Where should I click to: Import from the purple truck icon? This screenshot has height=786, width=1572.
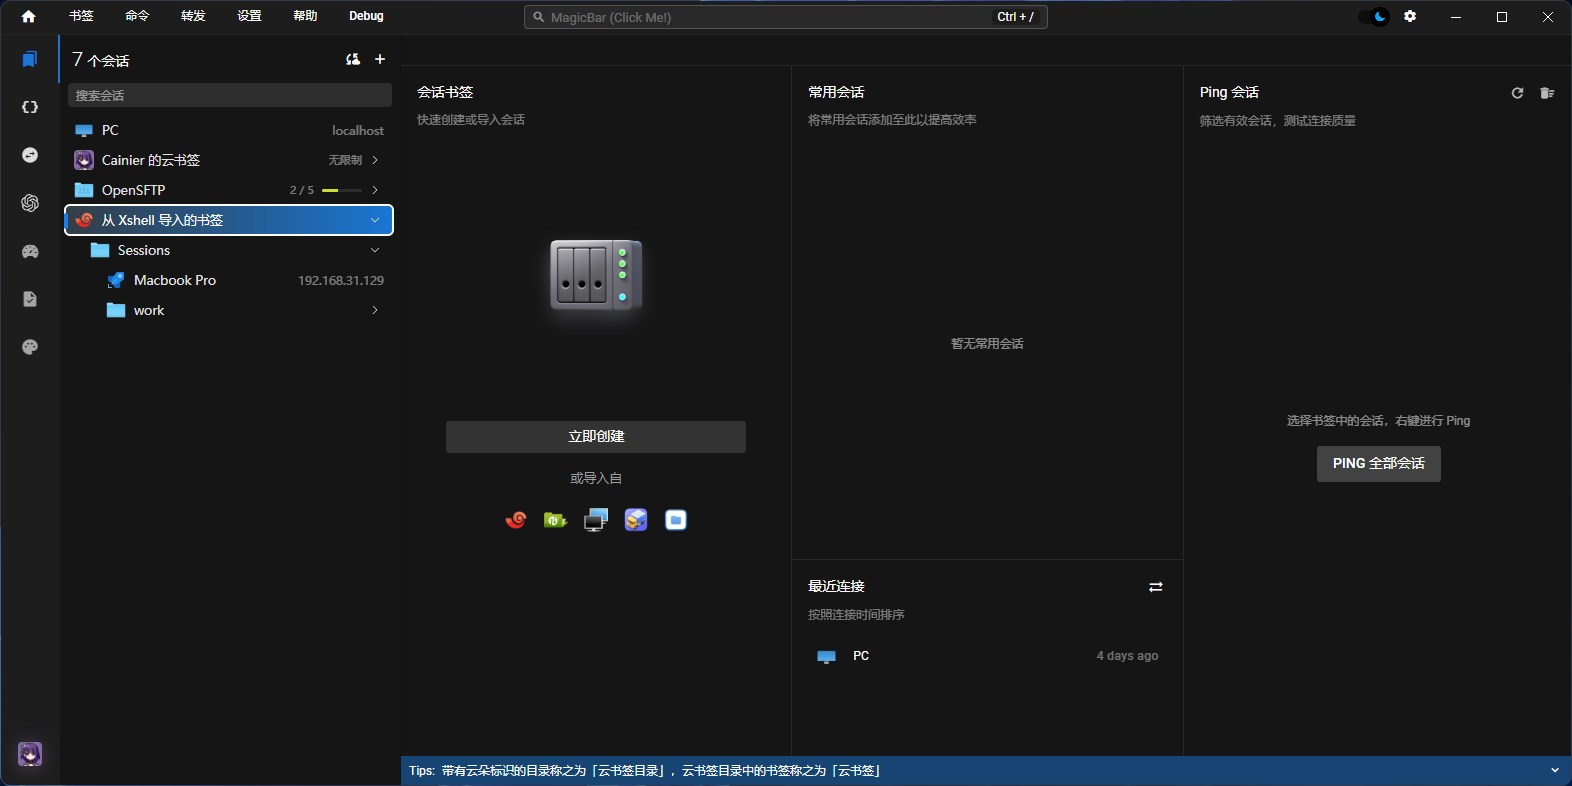click(636, 520)
